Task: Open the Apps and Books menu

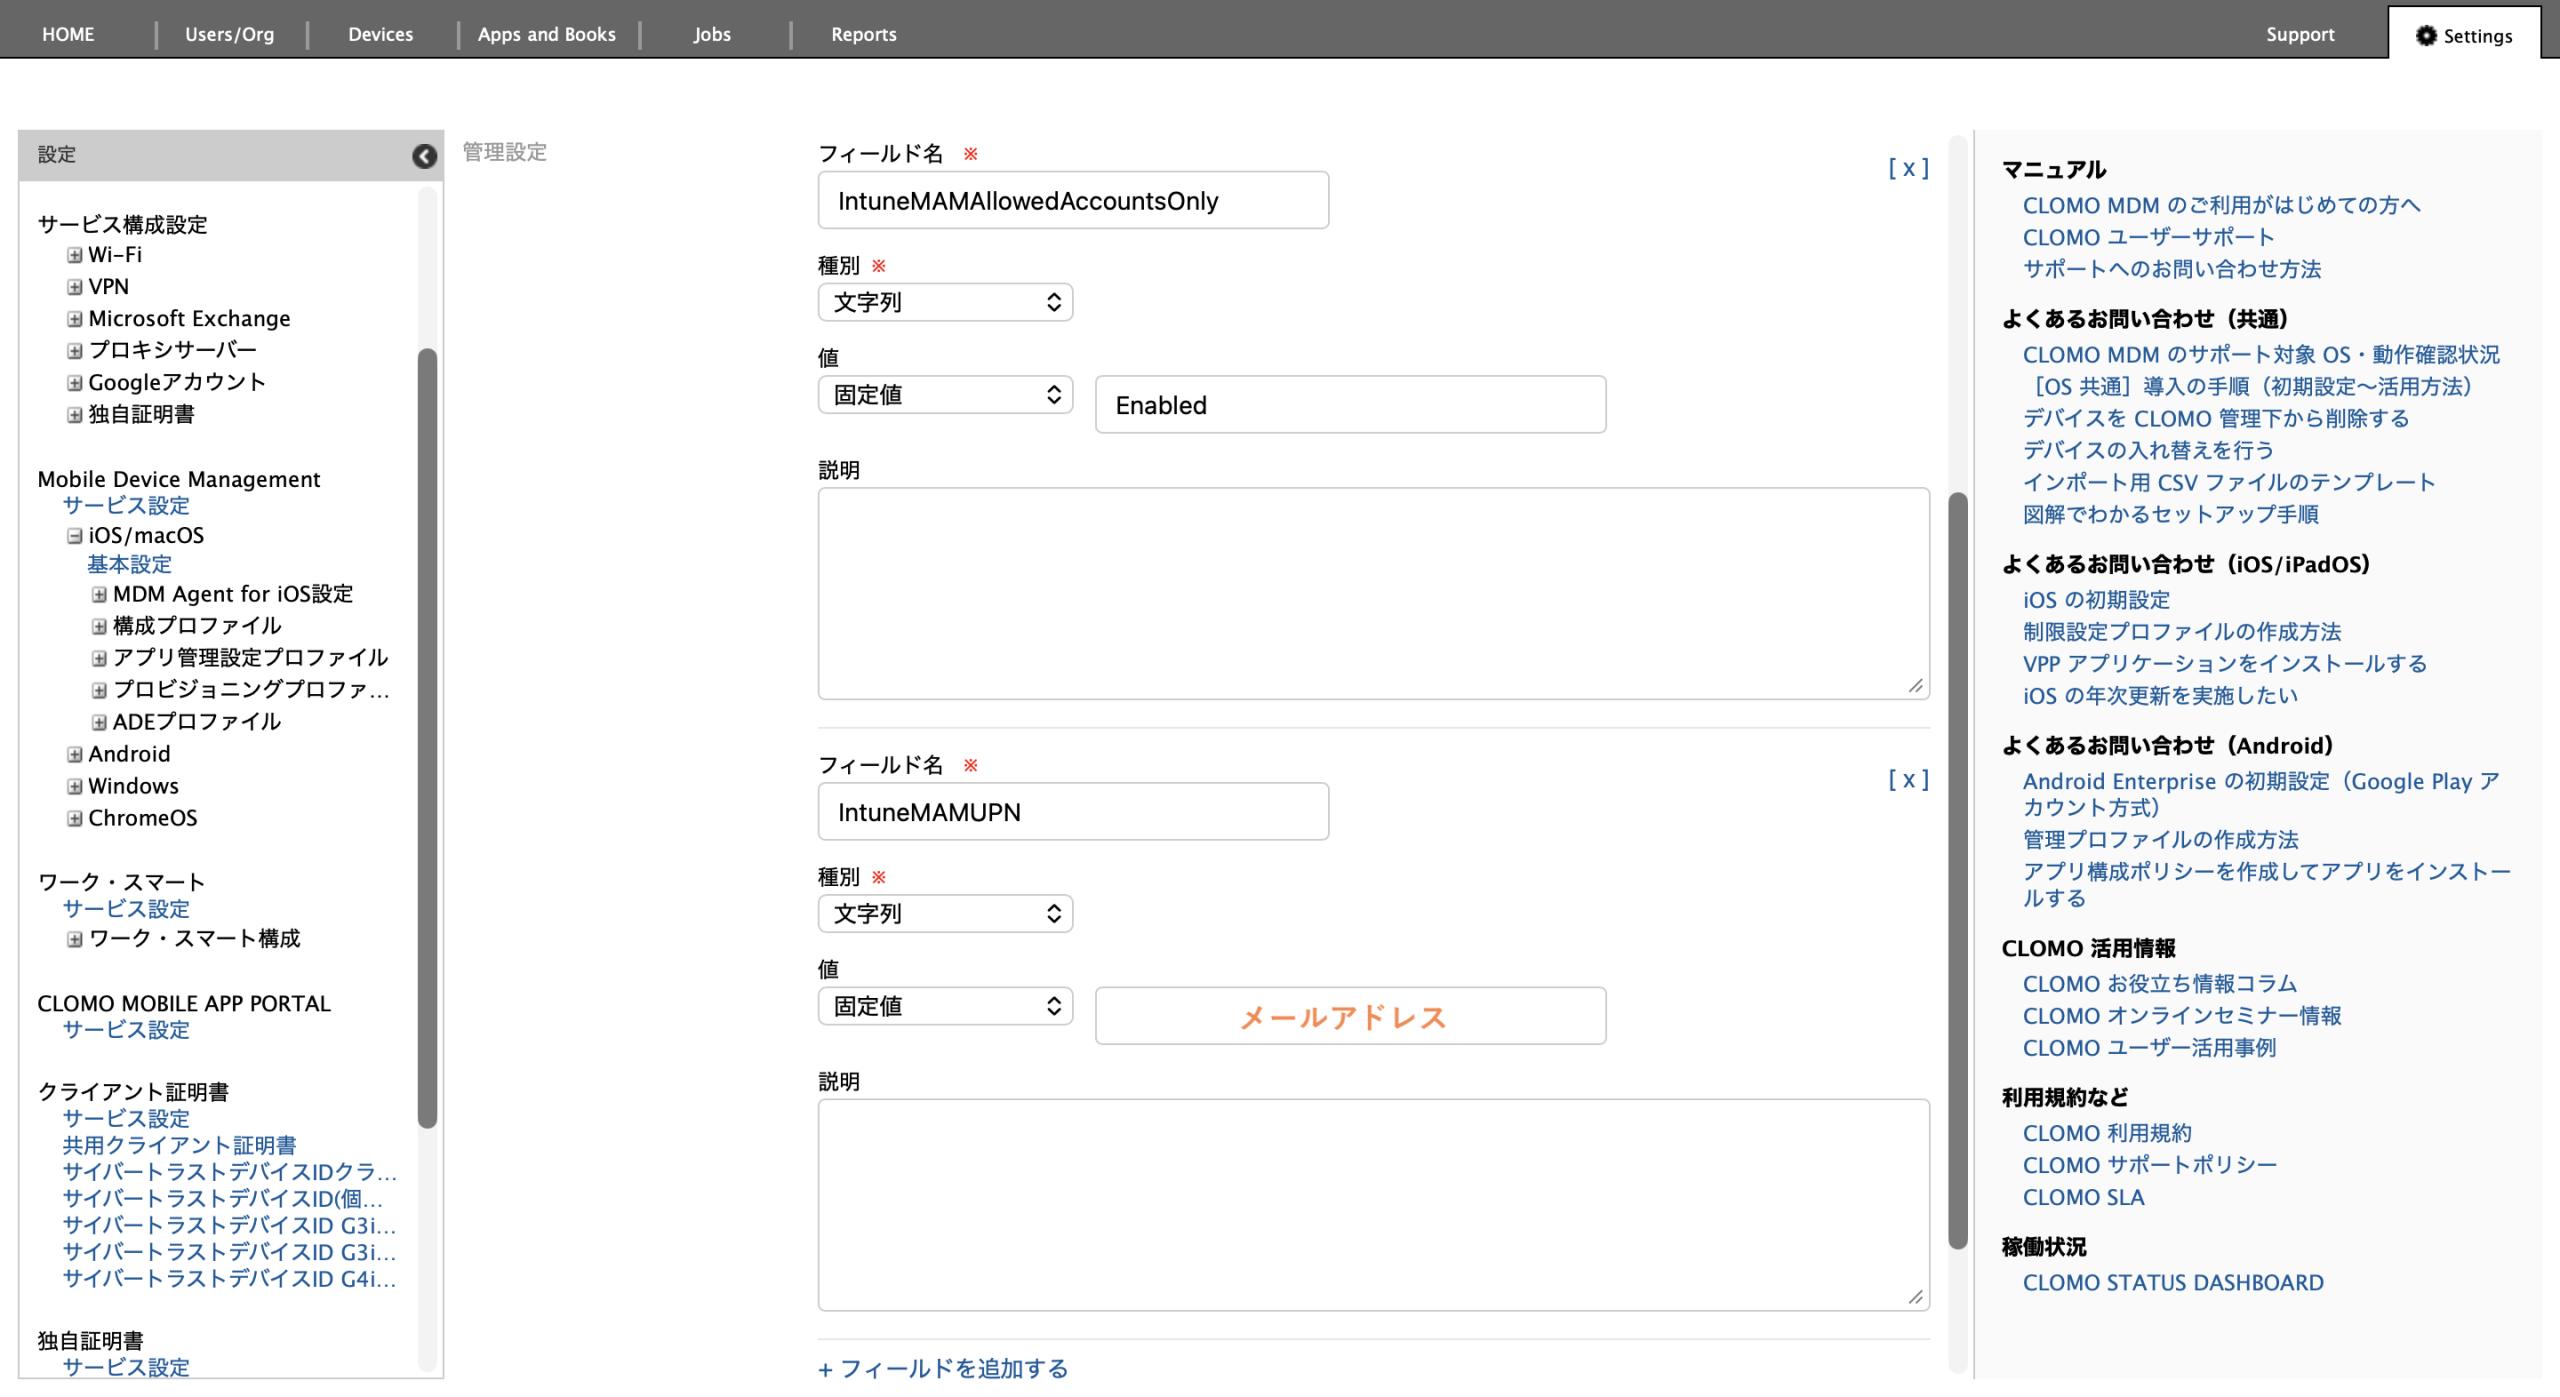Action: 546,34
